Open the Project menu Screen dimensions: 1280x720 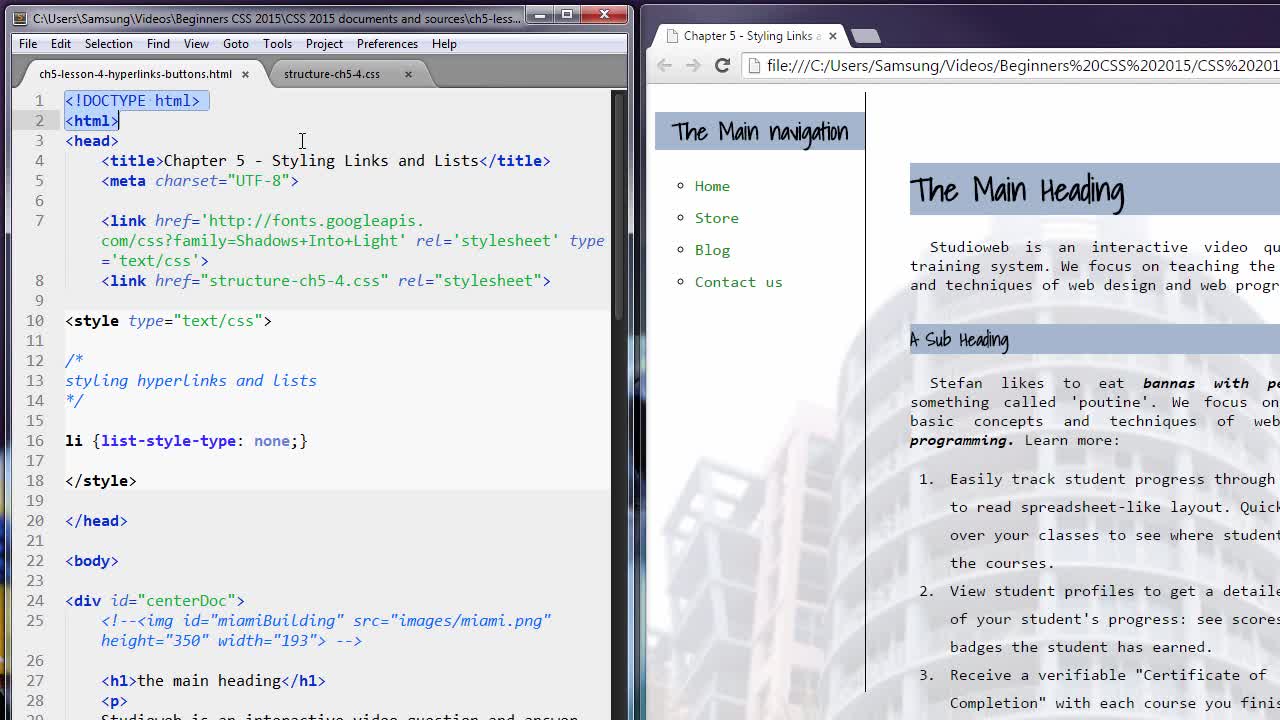pyautogui.click(x=324, y=44)
